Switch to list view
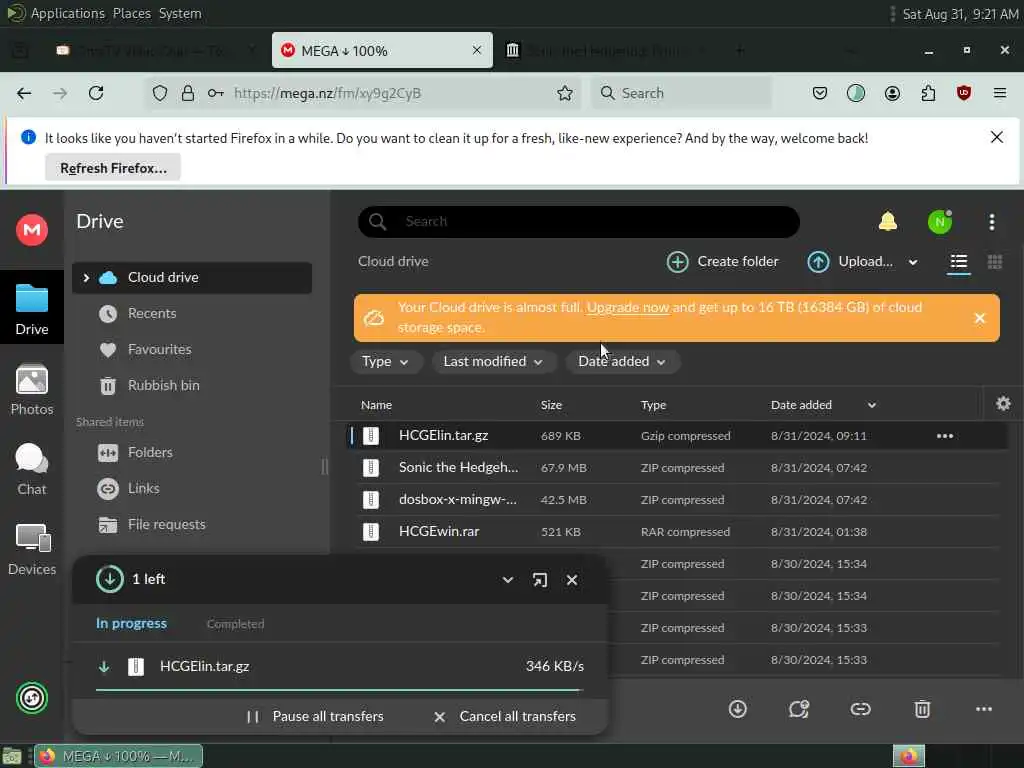Viewport: 1024px width, 768px height. [x=959, y=262]
